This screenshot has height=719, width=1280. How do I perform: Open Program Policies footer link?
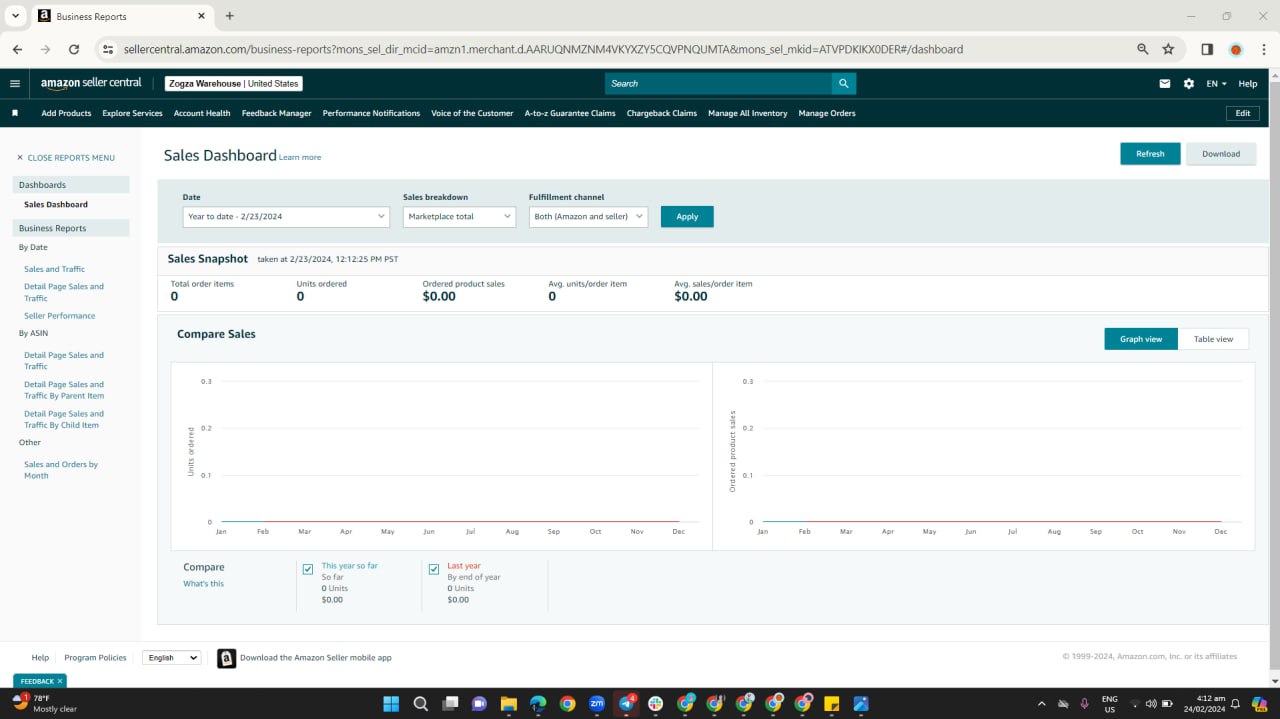pyautogui.click(x=95, y=658)
